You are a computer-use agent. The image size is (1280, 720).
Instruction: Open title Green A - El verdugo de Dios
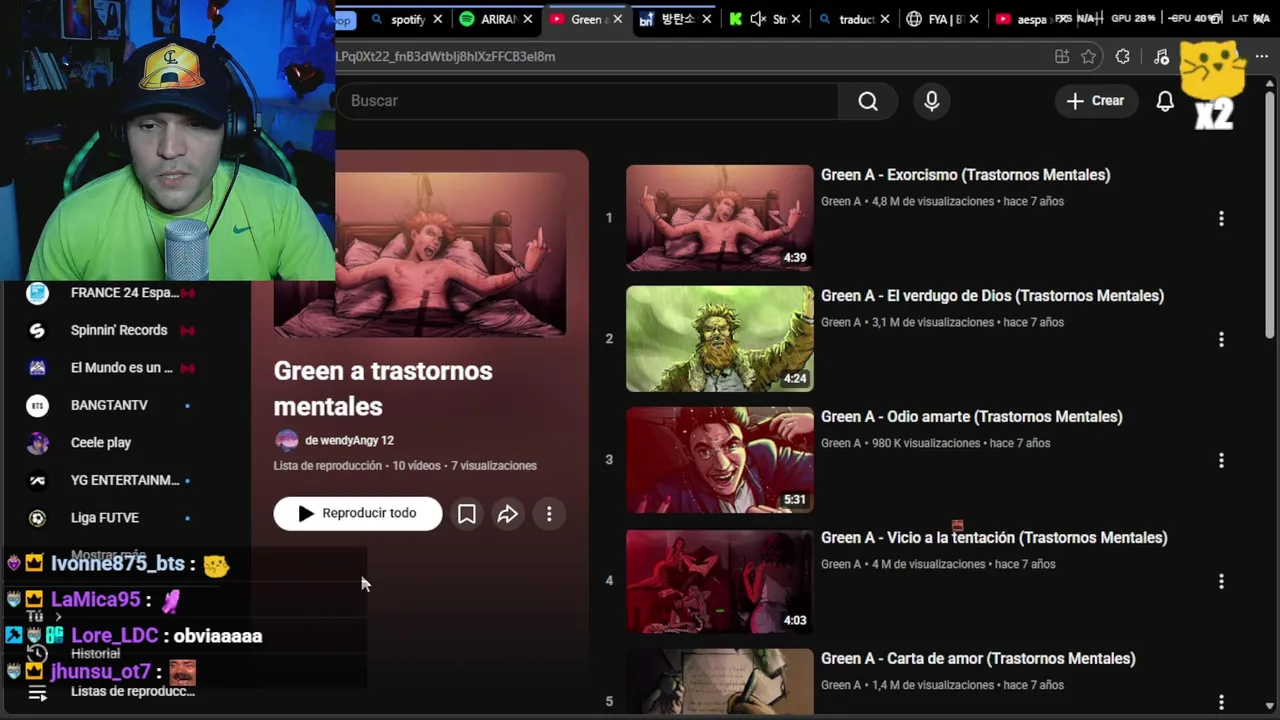992,296
